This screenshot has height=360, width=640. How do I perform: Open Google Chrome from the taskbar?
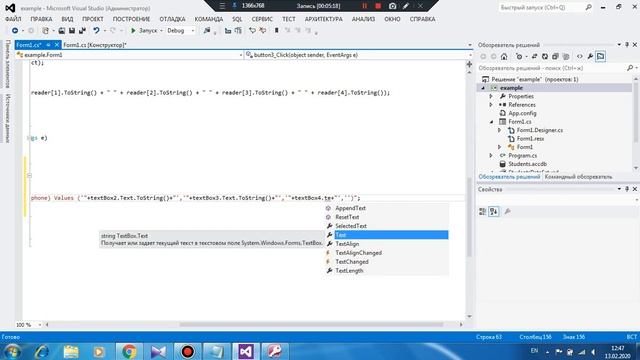129,351
